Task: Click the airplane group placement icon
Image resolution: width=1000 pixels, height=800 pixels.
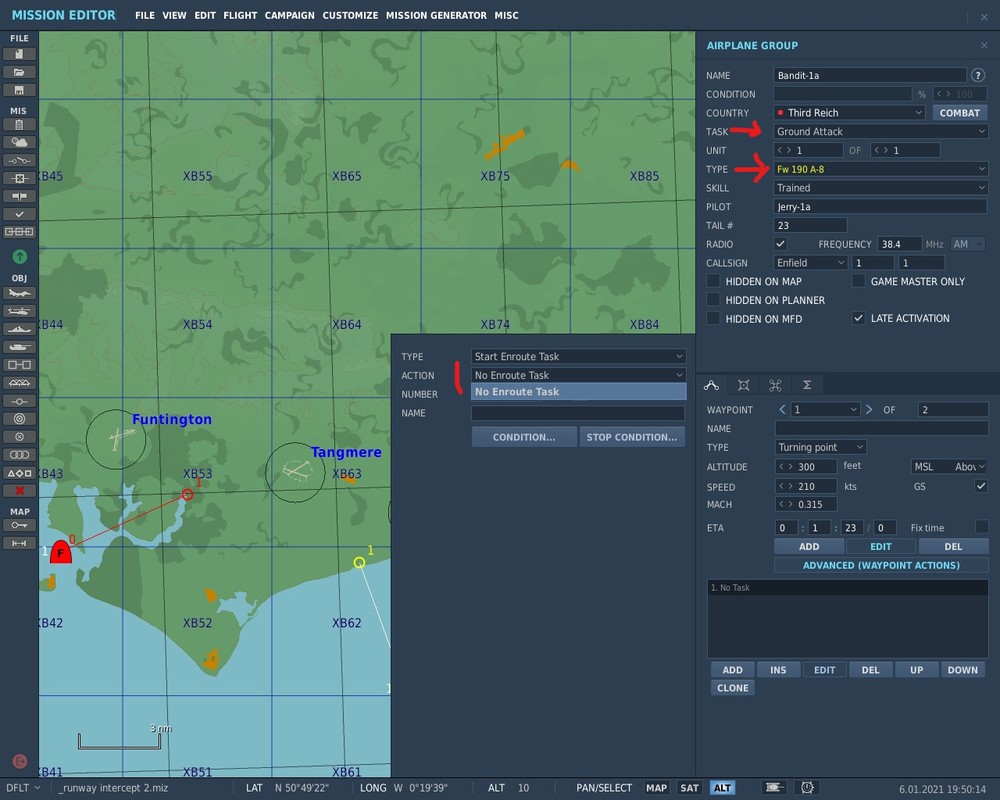Action: click(19, 293)
